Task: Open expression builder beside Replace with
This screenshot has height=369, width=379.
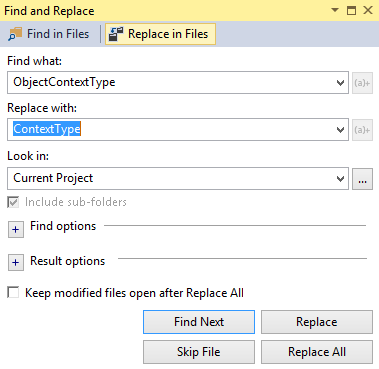Action: pos(362,130)
